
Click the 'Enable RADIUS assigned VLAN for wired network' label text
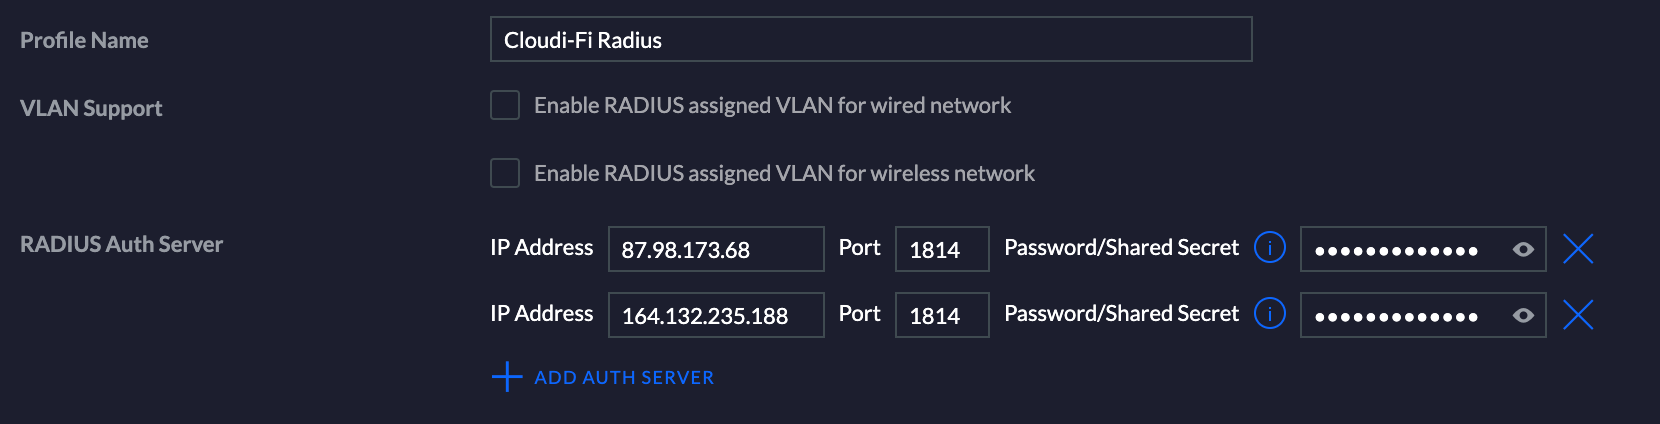pyautogui.click(x=772, y=105)
